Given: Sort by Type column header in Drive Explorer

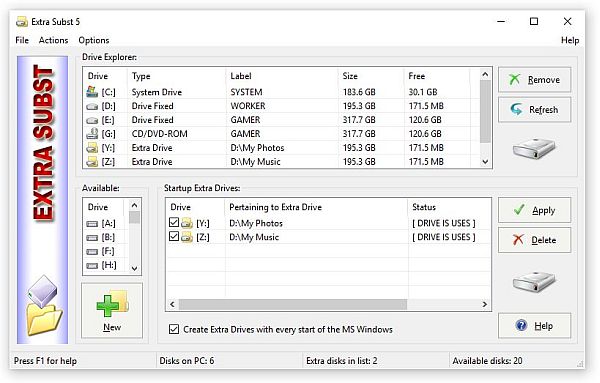Looking at the screenshot, I should [177, 76].
